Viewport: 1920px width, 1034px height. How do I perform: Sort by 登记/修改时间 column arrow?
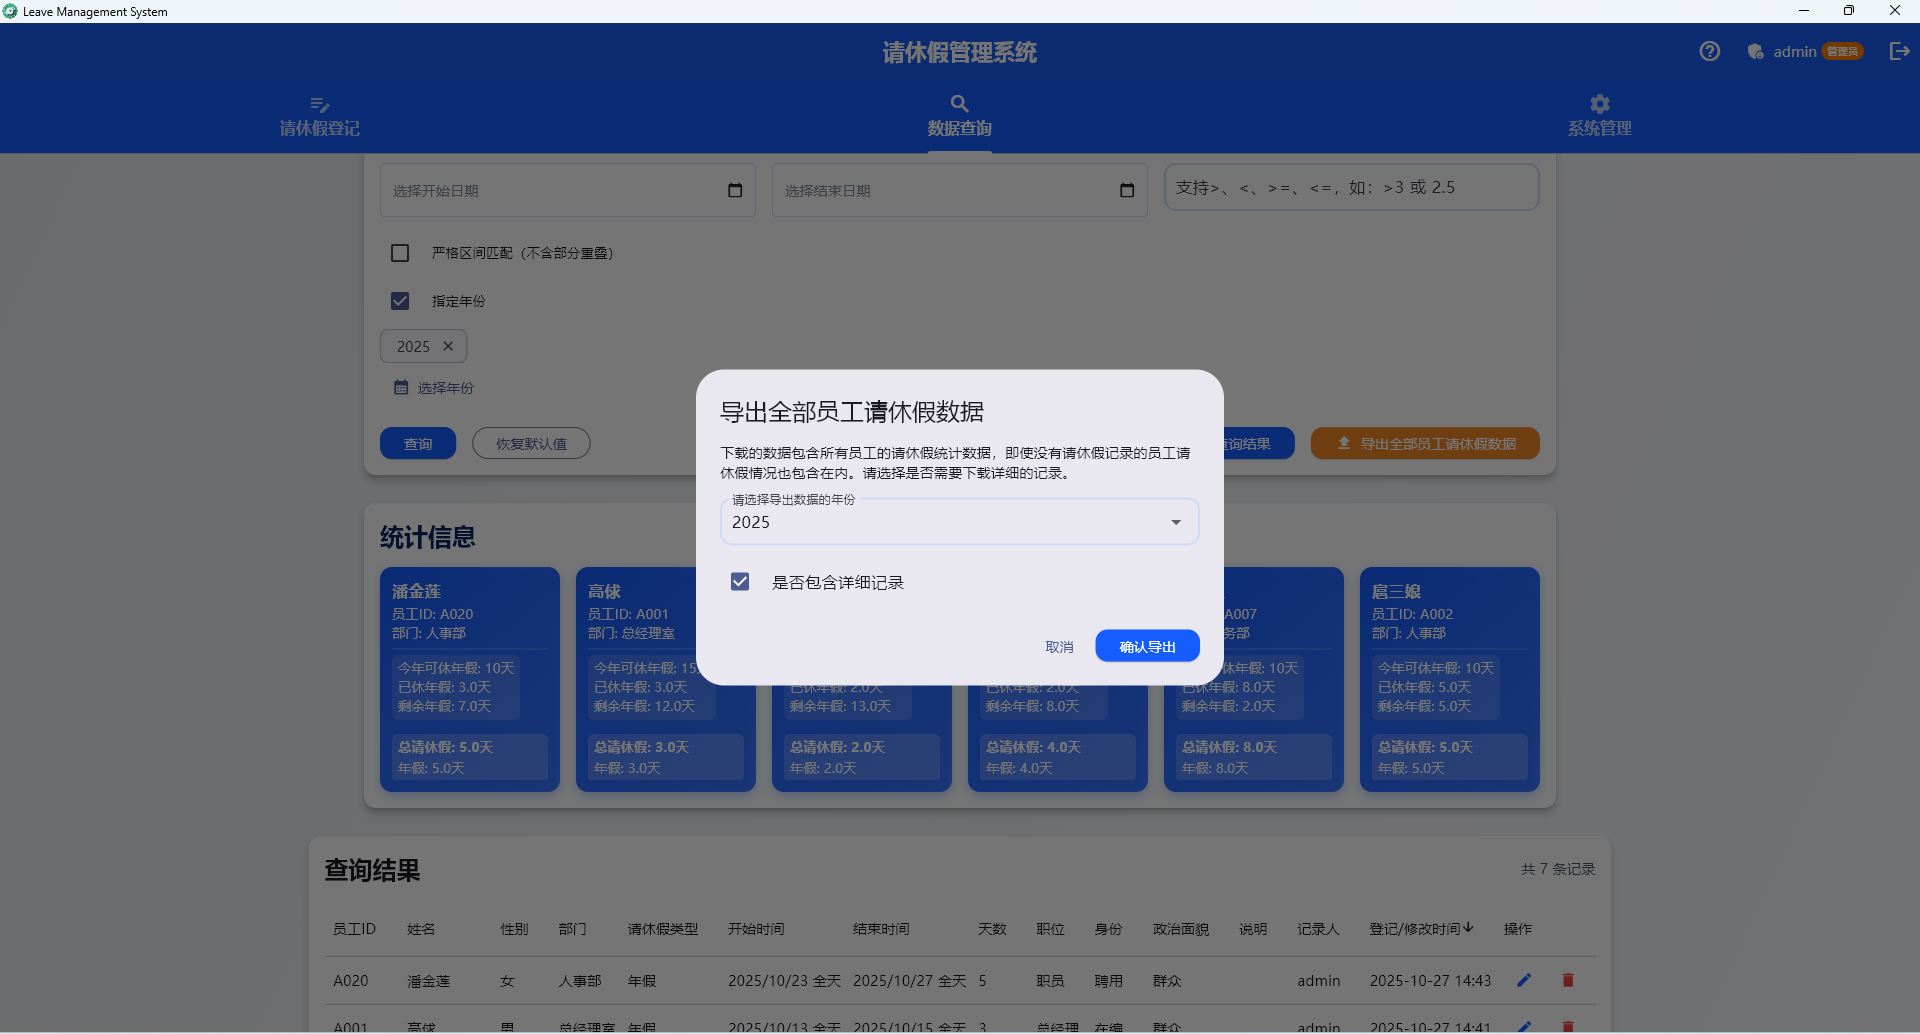(1468, 928)
